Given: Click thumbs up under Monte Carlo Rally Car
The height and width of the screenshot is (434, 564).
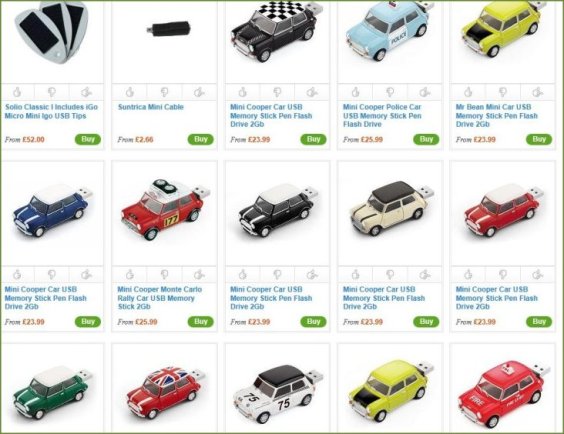Looking at the screenshot, I should (130, 275).
